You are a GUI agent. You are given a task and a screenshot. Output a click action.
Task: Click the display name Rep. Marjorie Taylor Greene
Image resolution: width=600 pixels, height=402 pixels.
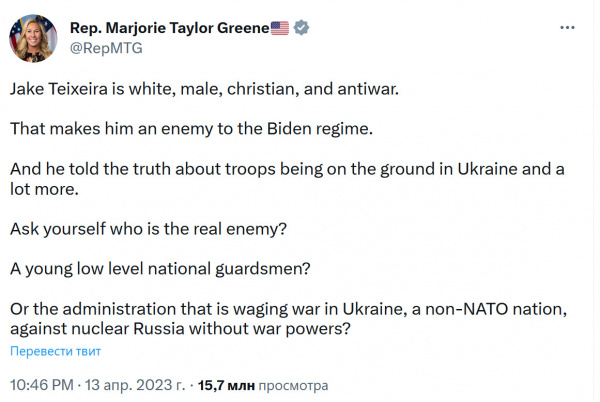167,28
